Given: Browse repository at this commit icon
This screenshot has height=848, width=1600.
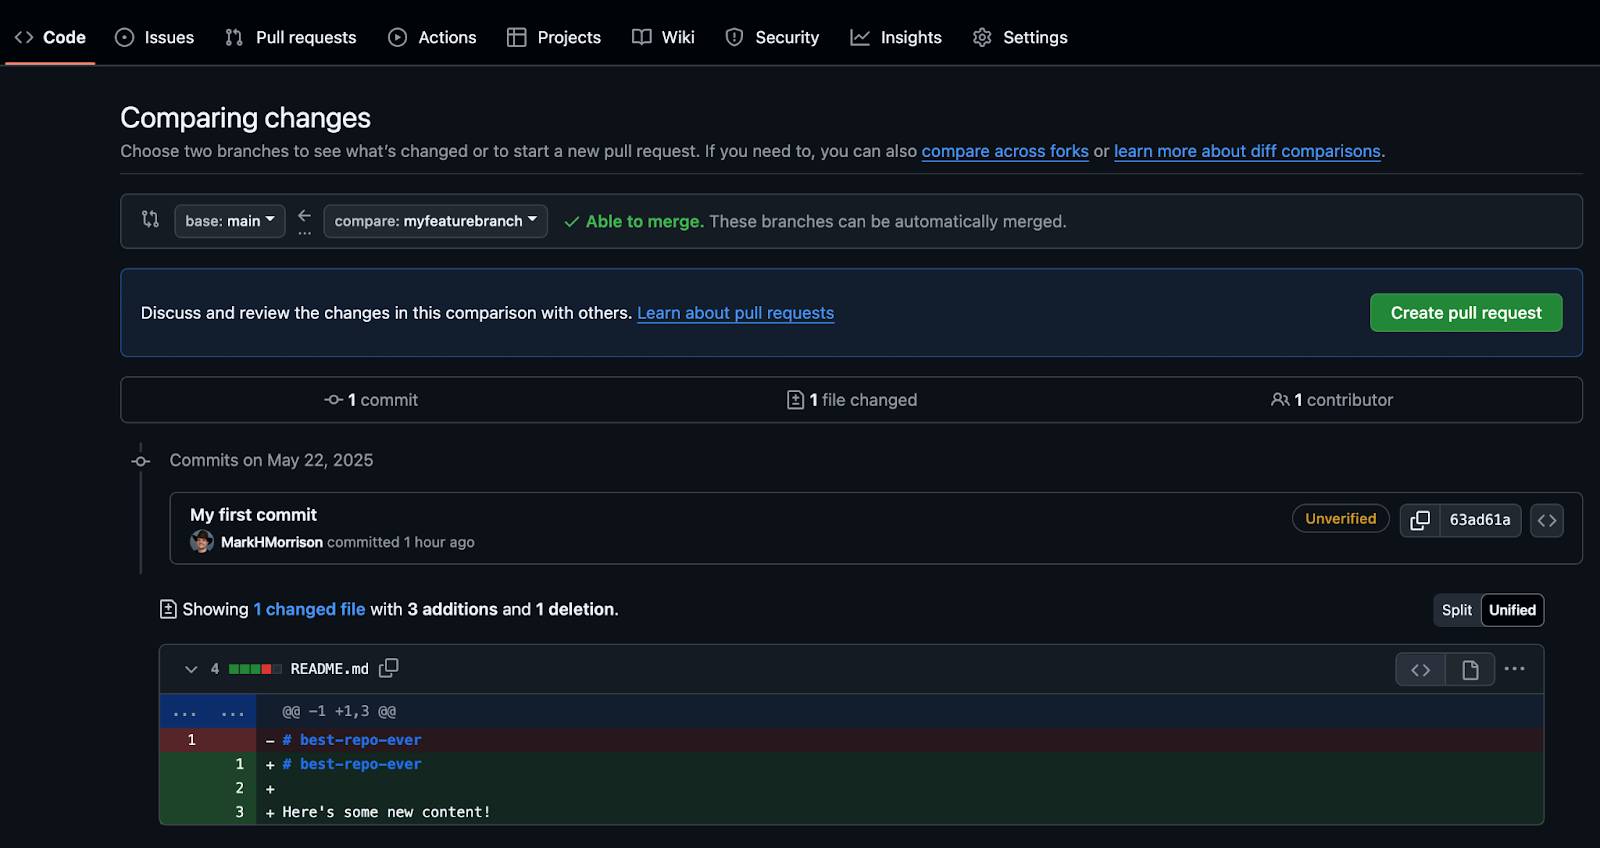Looking at the screenshot, I should click(x=1547, y=520).
